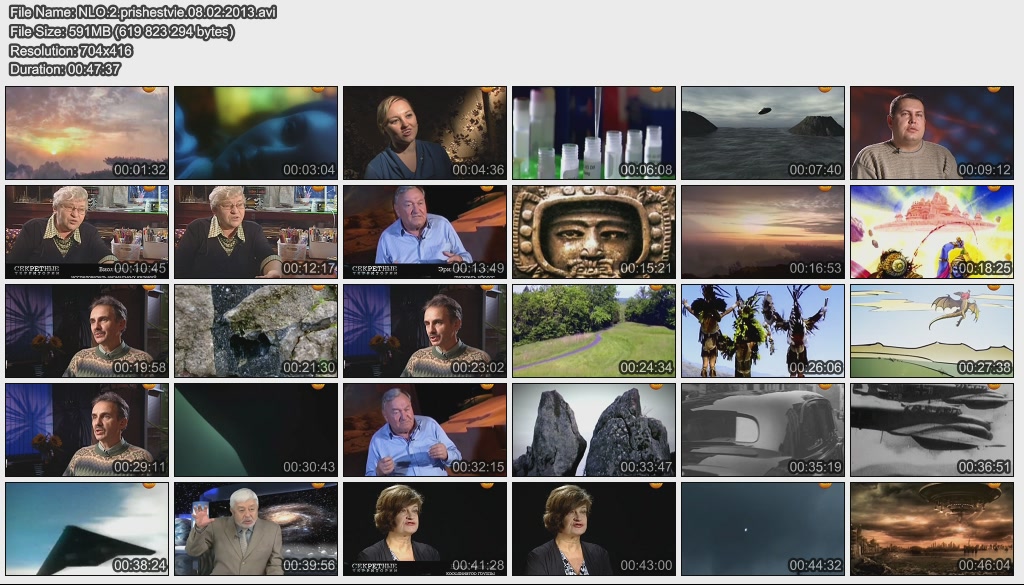Select the standing stones thumbnail at 00:33:47

tap(593, 430)
